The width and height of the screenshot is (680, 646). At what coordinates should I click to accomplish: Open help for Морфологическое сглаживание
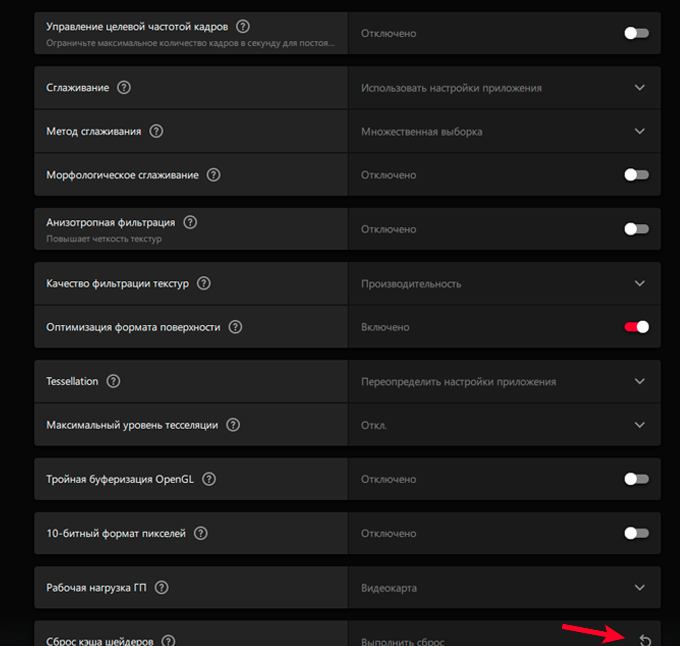tap(213, 175)
